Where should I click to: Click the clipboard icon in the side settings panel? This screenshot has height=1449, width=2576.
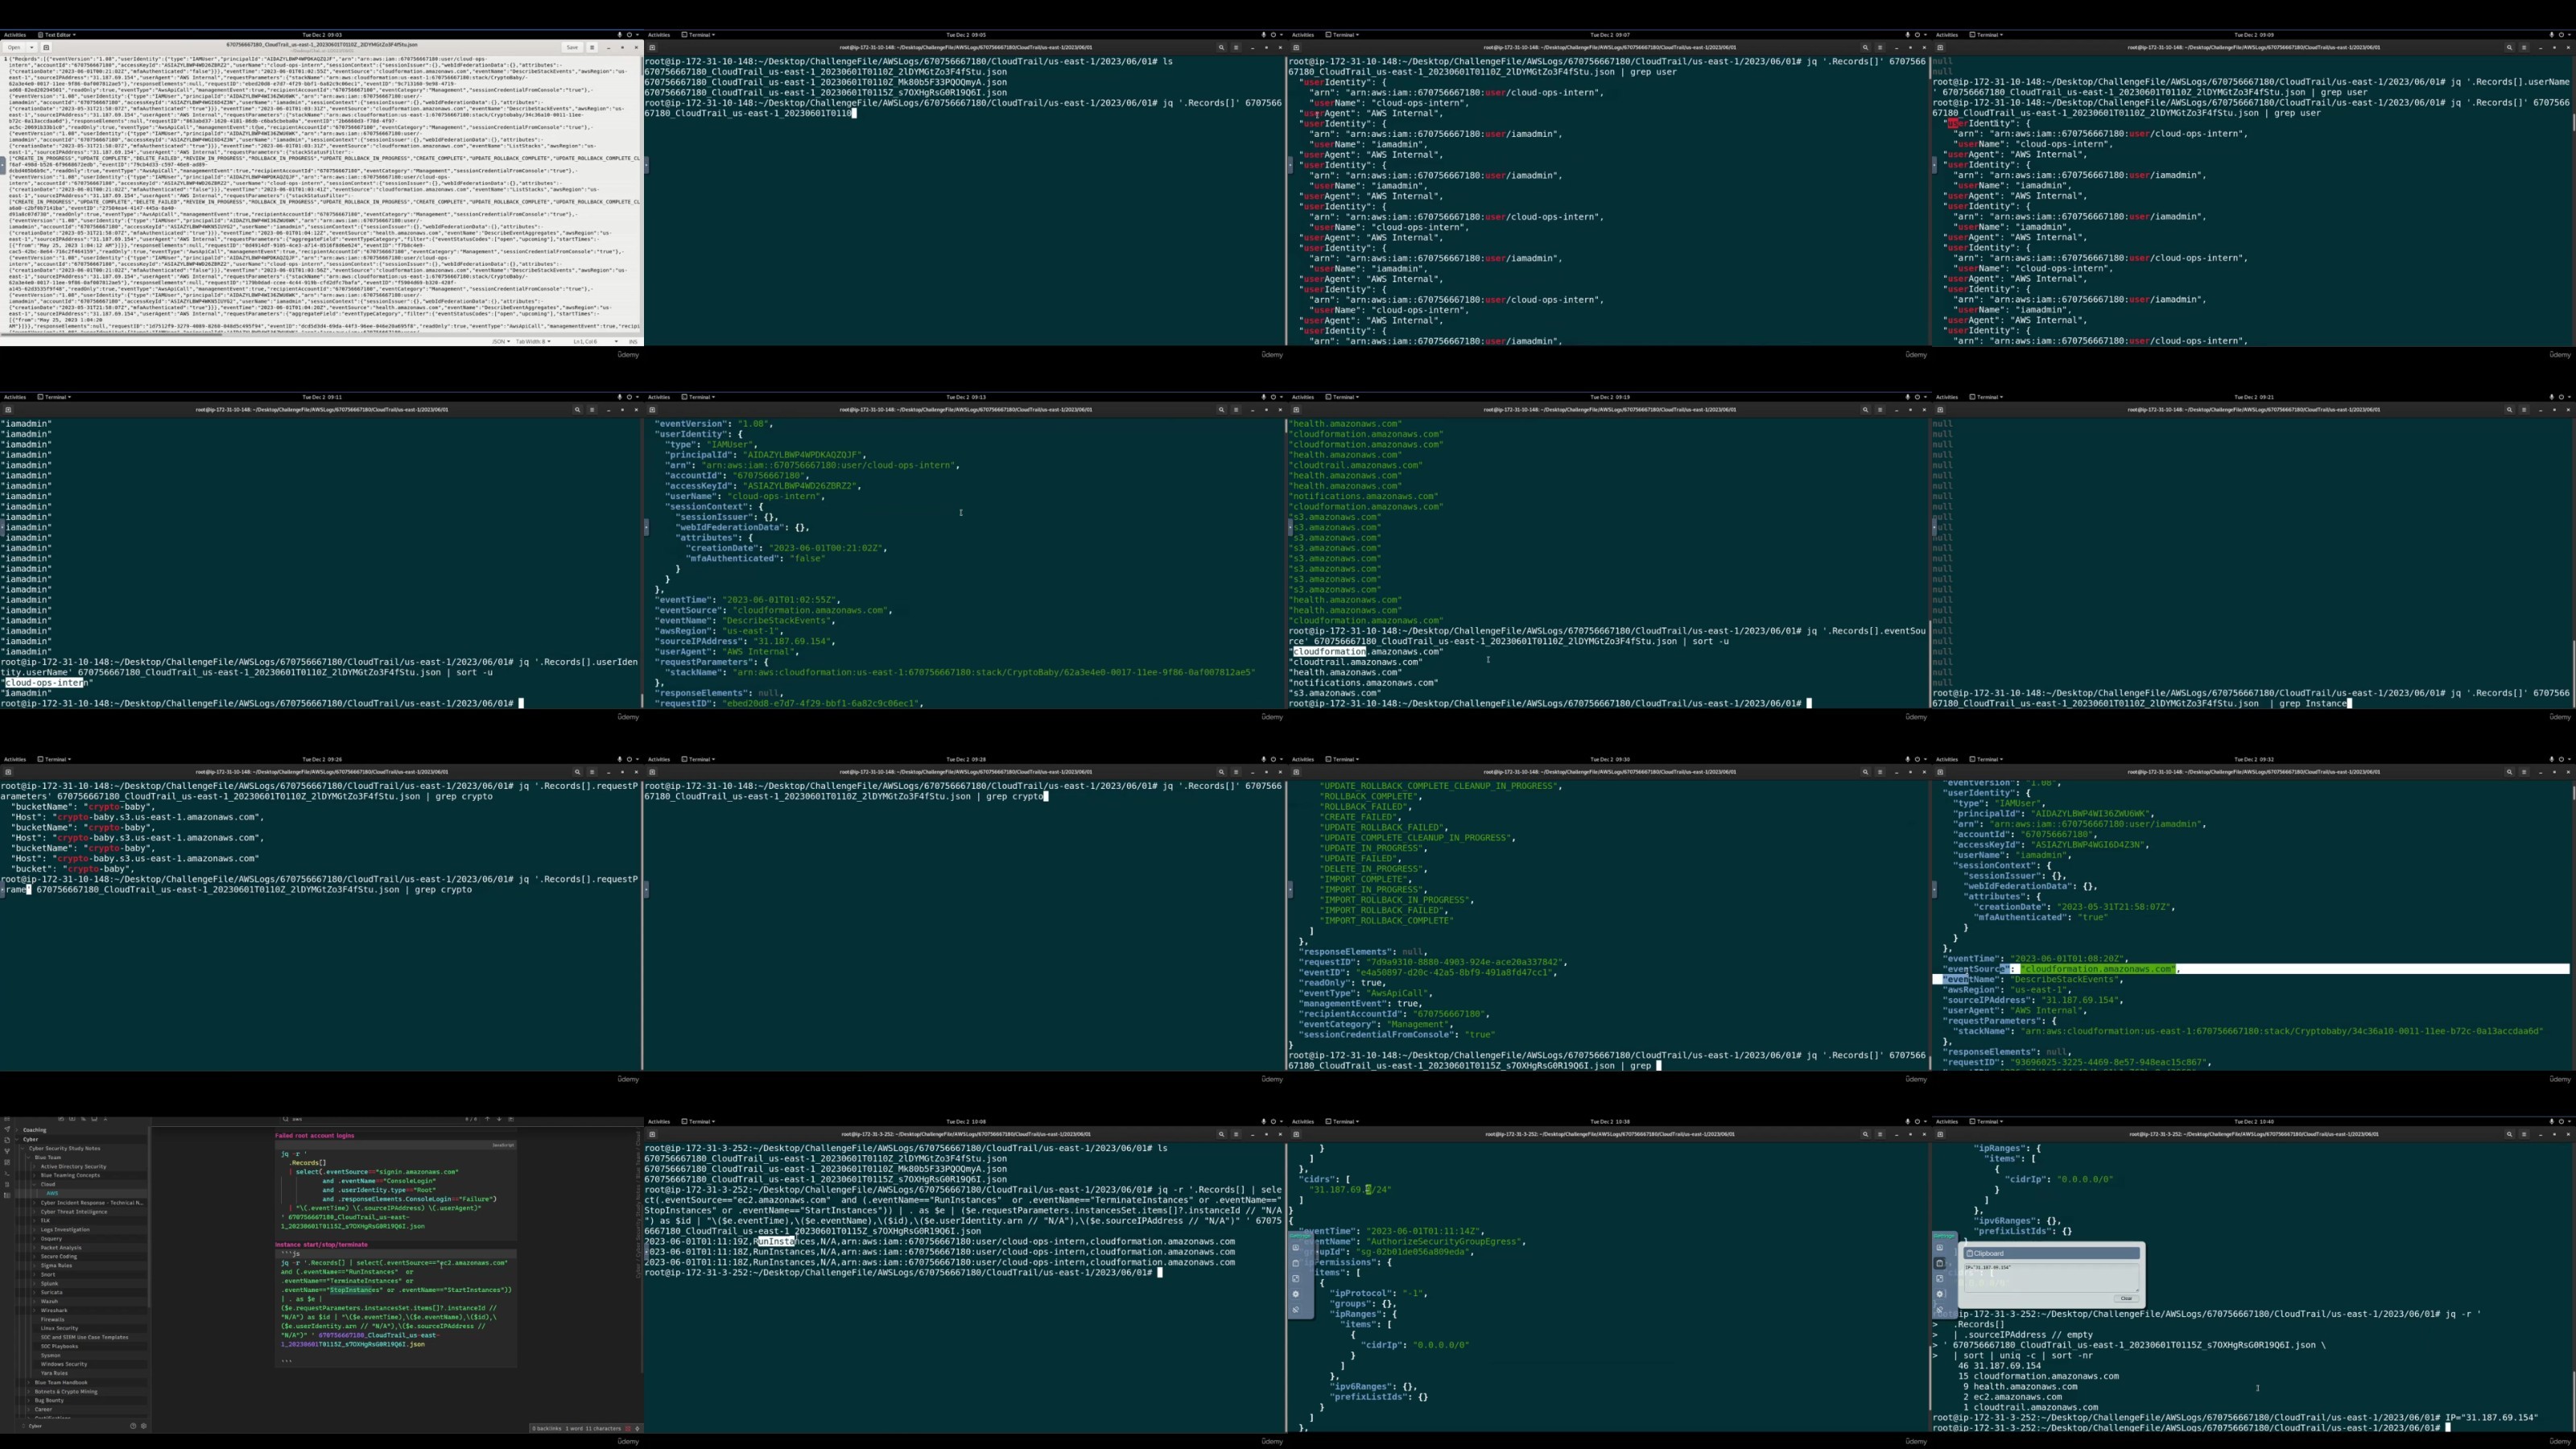pyautogui.click(x=1940, y=1264)
